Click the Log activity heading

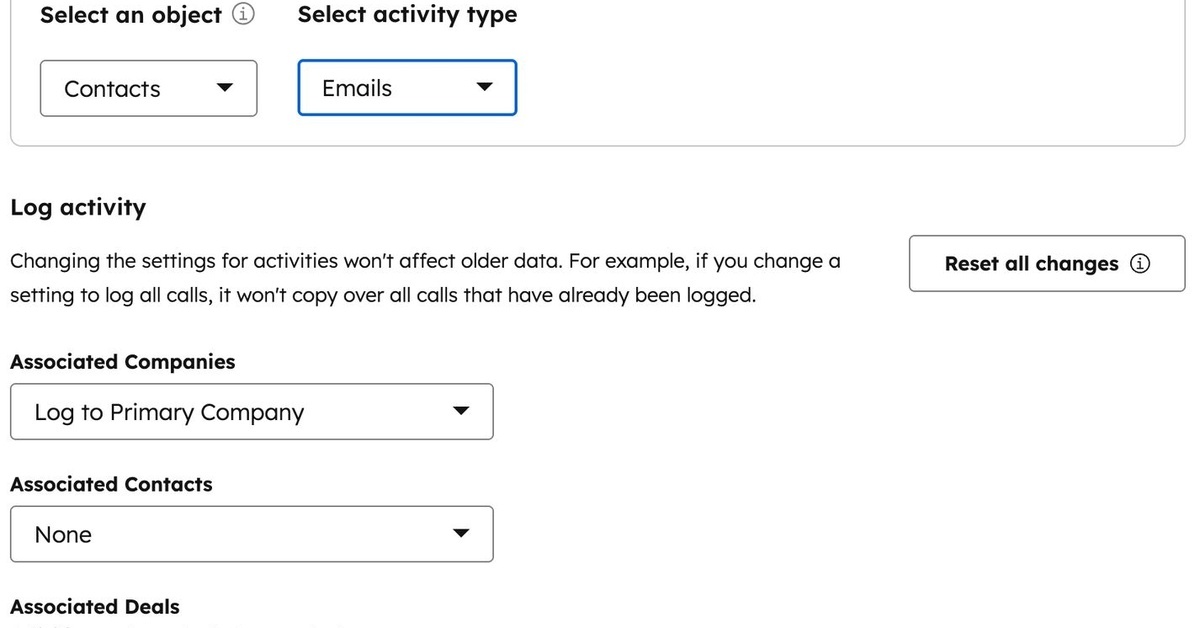point(78,207)
